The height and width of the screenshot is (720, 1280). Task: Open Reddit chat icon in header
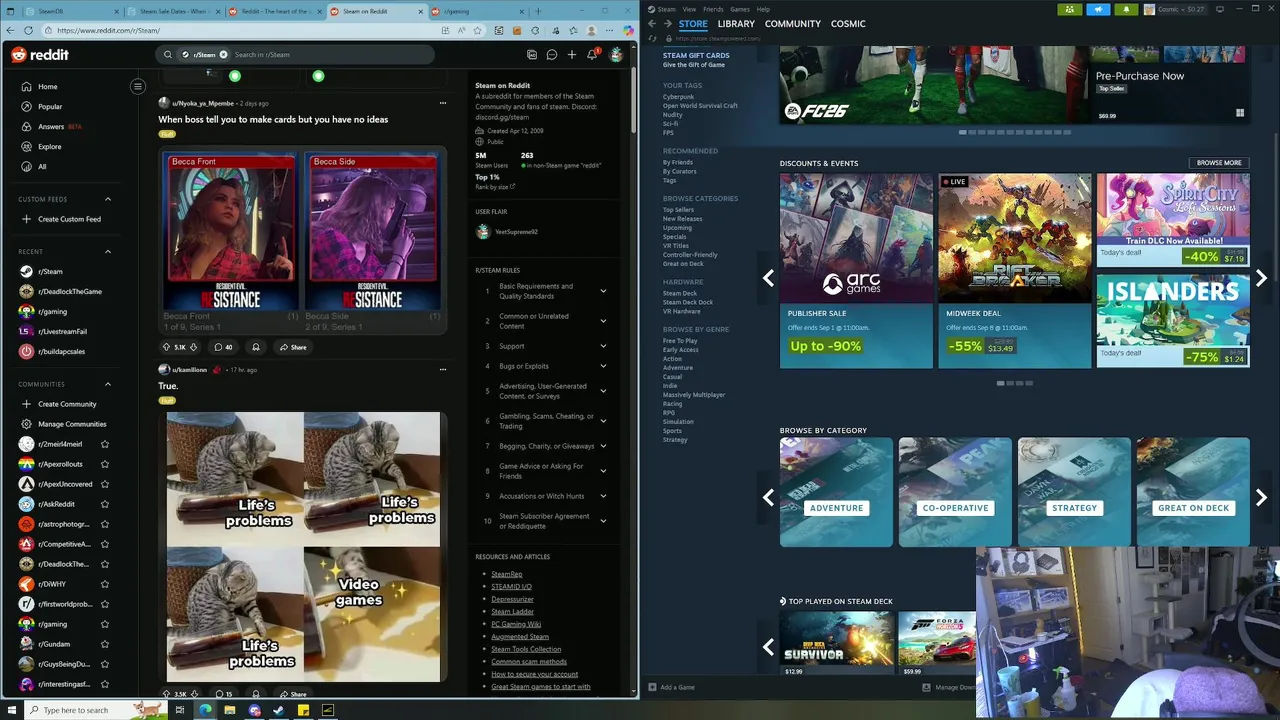pyautogui.click(x=551, y=55)
